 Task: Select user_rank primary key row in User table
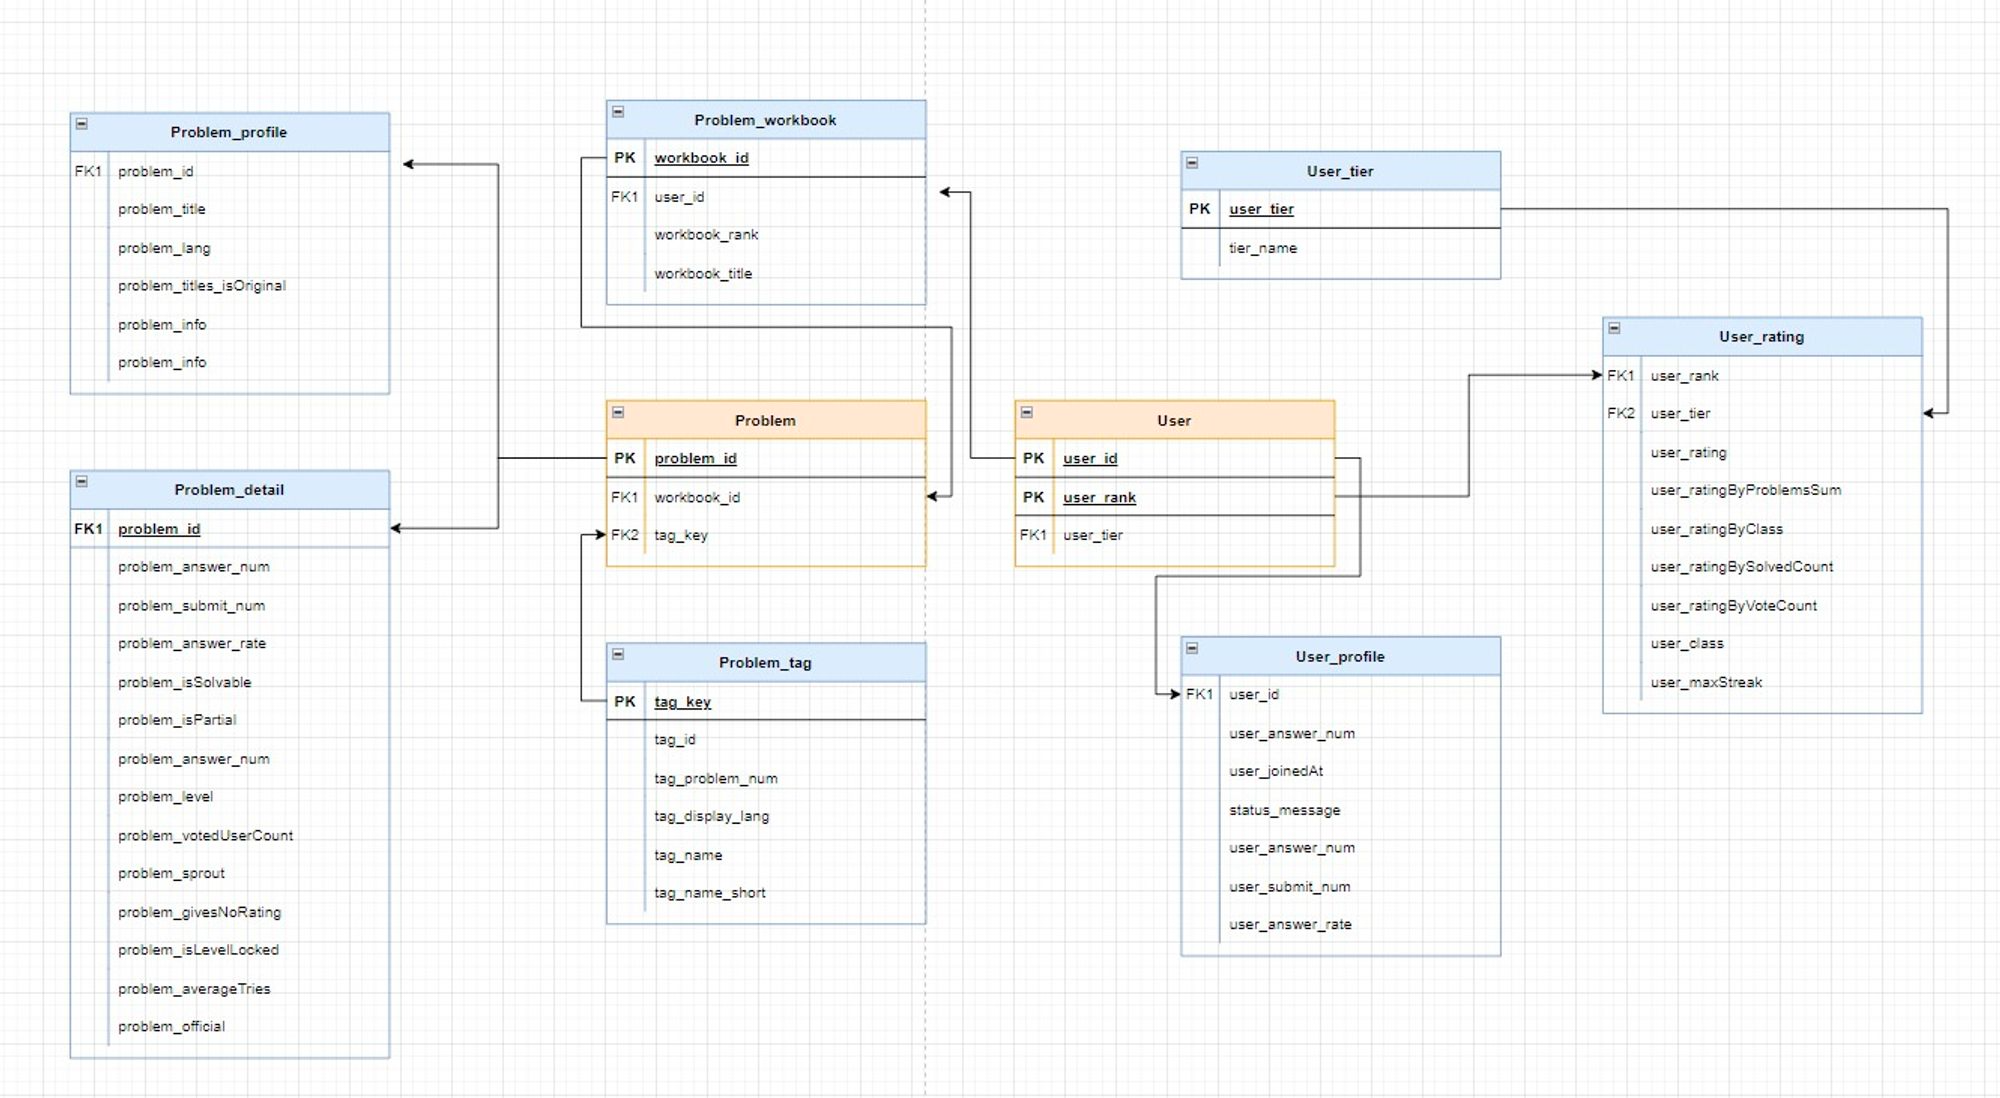[x=1099, y=497]
